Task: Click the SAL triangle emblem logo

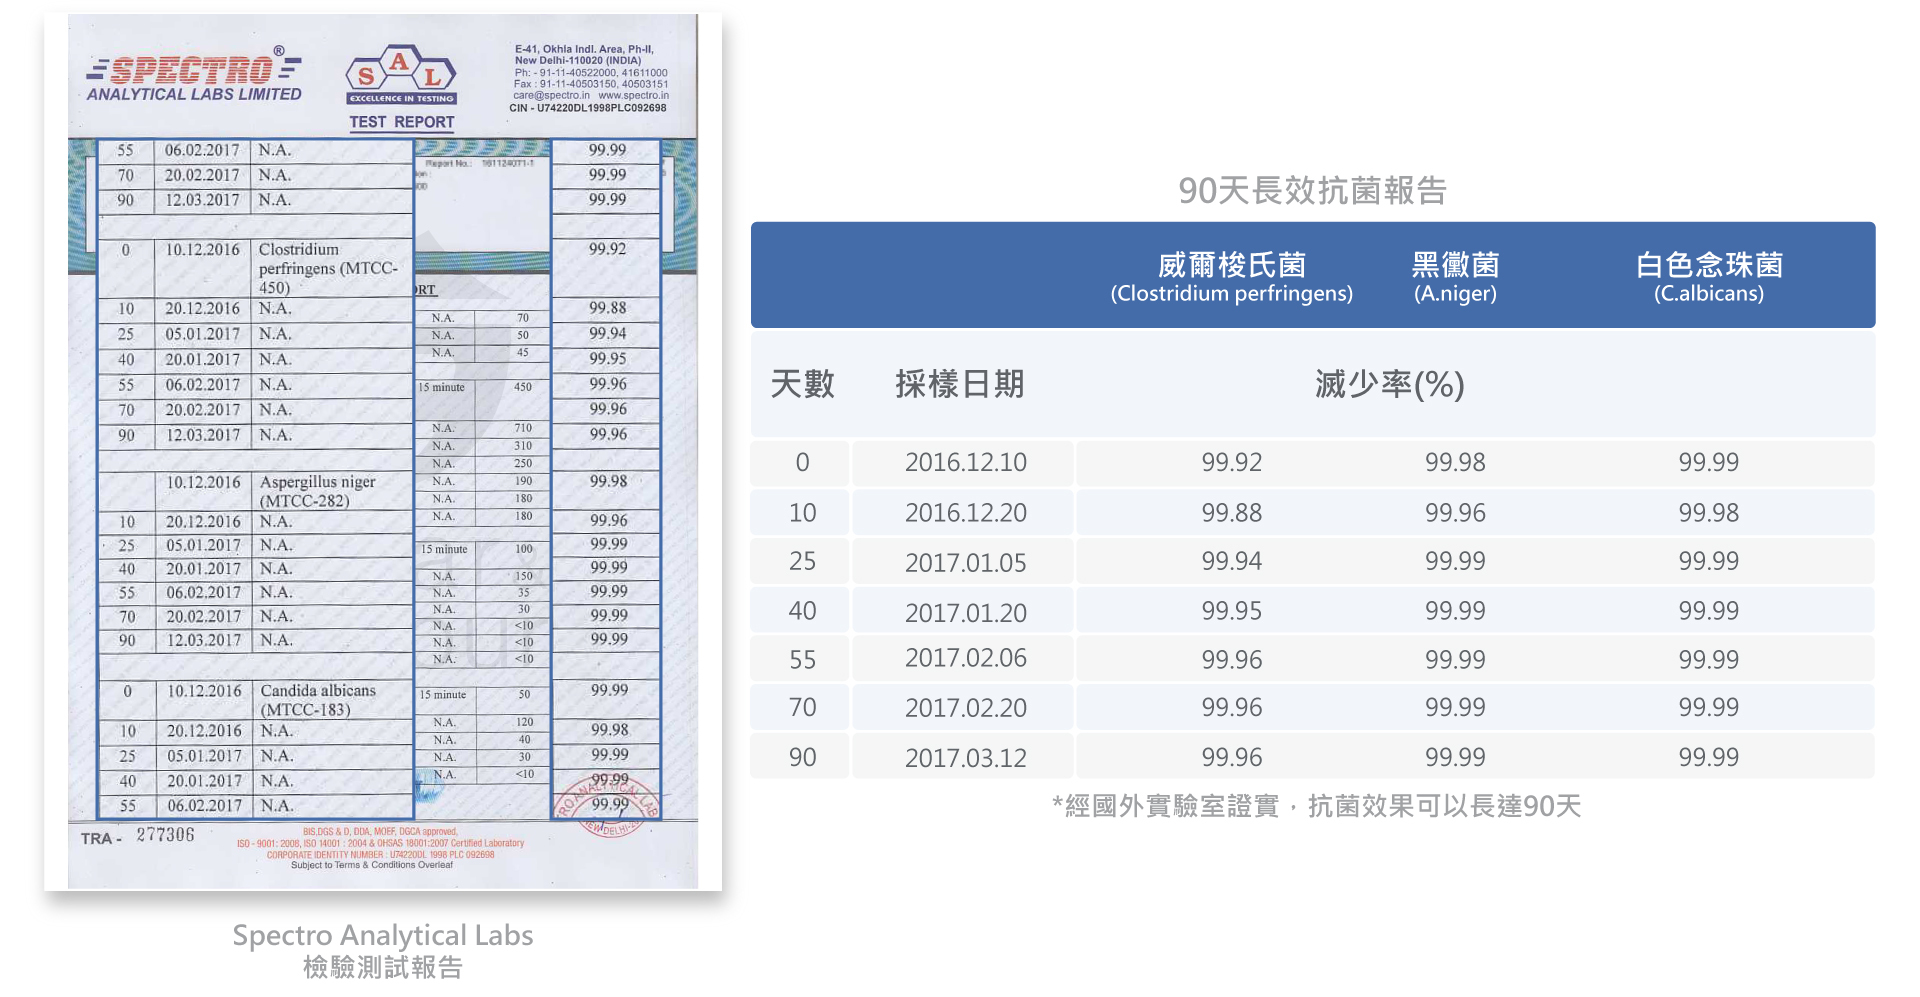Action: pyautogui.click(x=401, y=75)
